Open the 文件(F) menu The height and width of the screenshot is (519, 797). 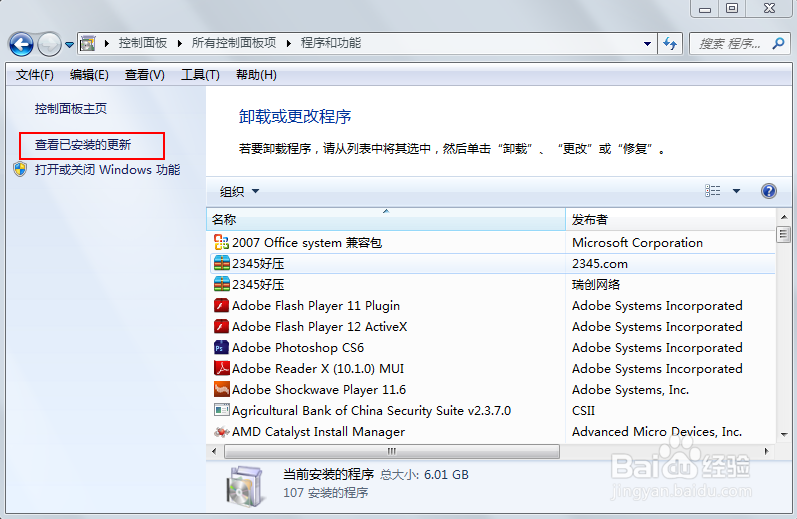pyautogui.click(x=35, y=75)
